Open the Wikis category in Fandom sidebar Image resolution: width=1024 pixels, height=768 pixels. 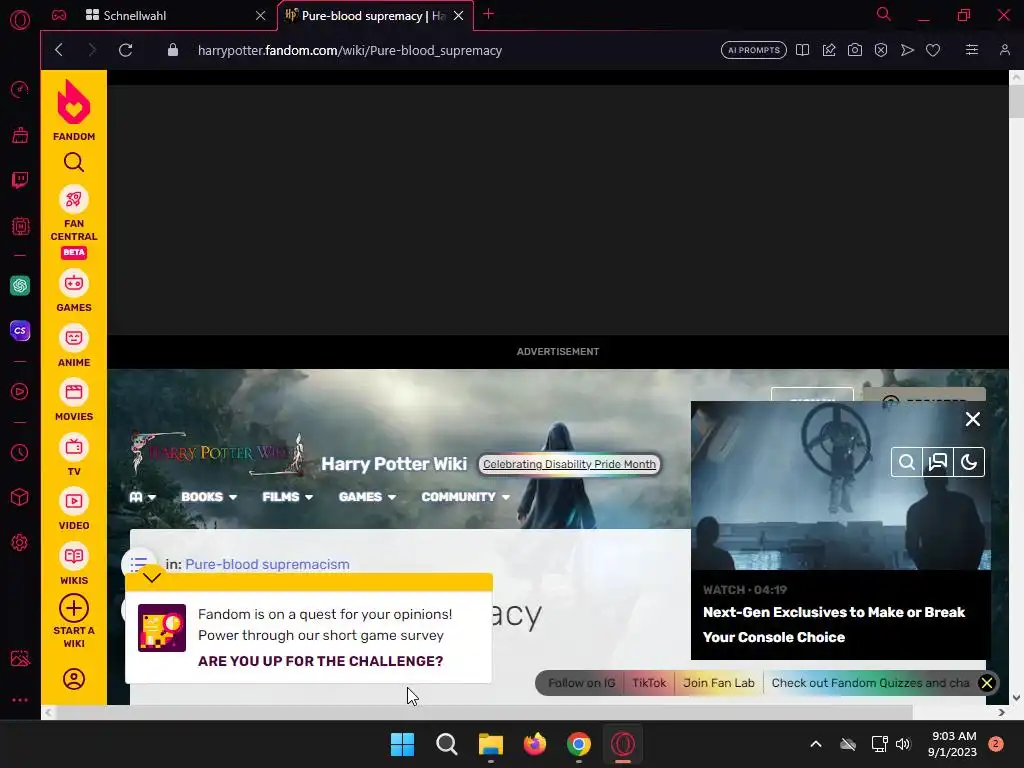click(74, 564)
